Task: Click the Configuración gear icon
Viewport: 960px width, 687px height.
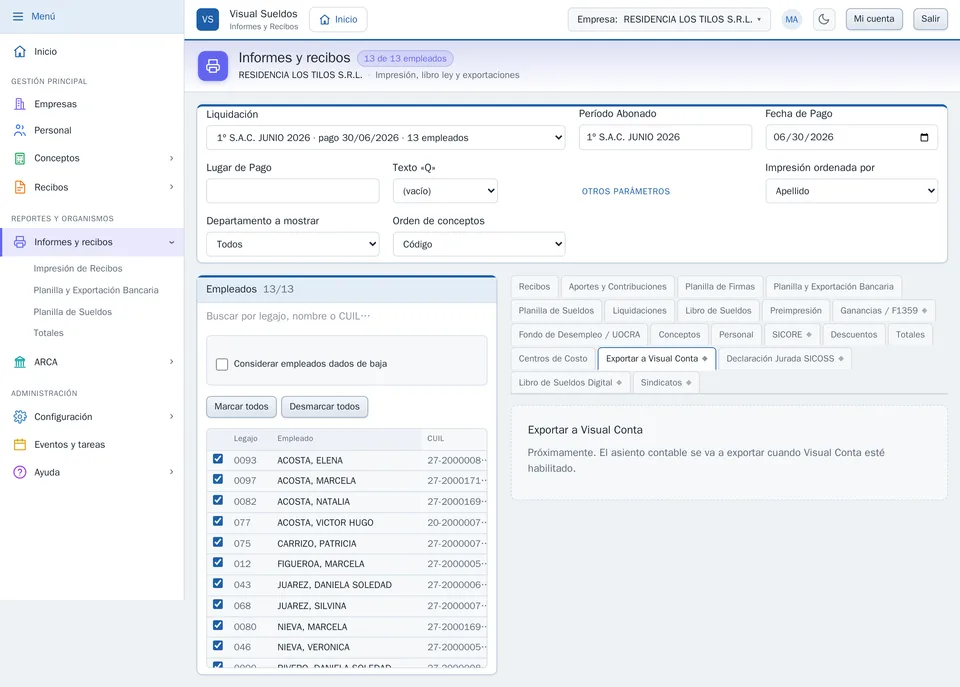Action: pyautogui.click(x=20, y=417)
